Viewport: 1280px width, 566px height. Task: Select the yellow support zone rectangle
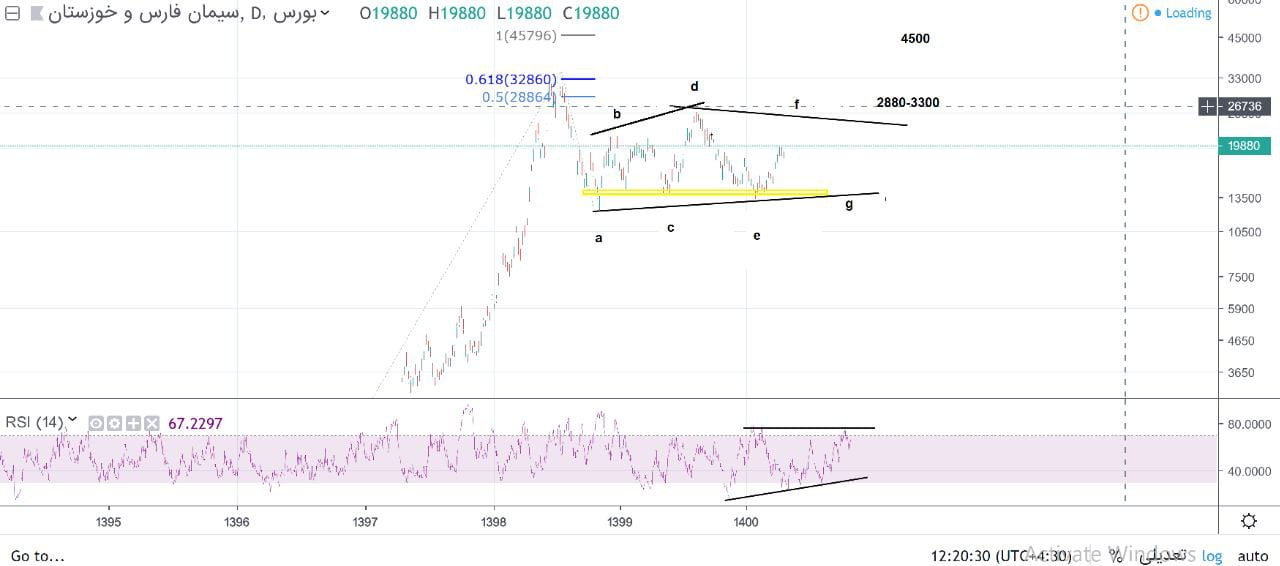705,192
